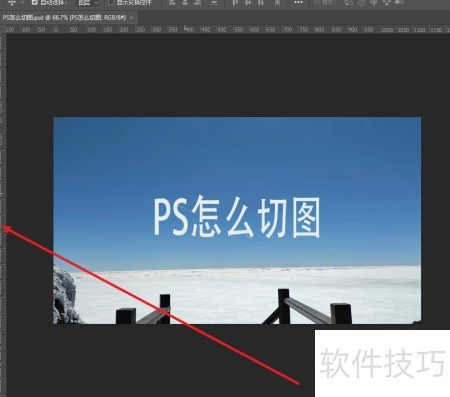The width and height of the screenshot is (450, 397).
Task: Click the Align Right Edges icon
Action: [x=197, y=2]
